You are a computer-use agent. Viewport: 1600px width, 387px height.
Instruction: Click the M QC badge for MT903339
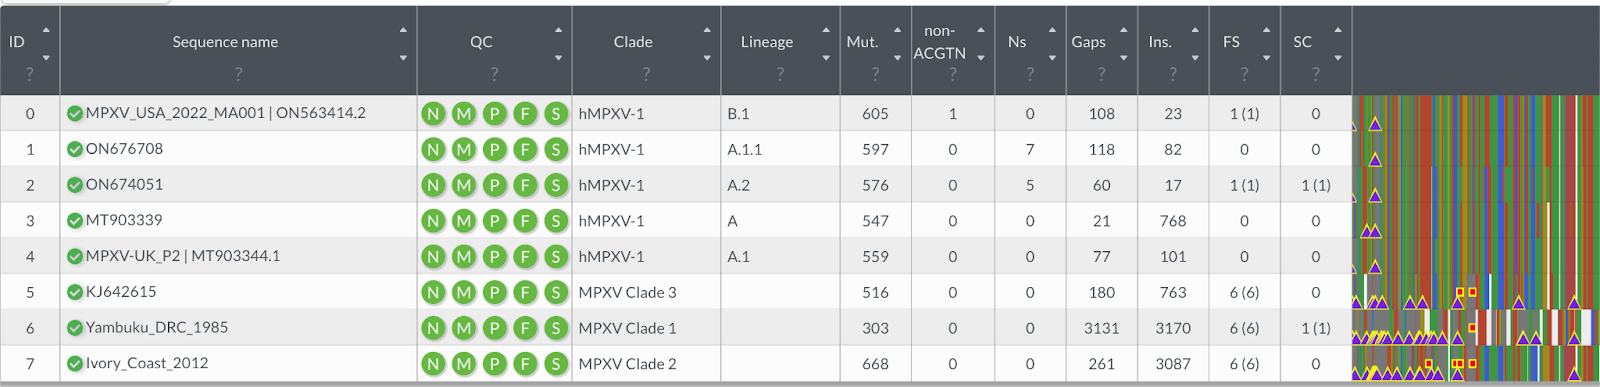(x=464, y=221)
